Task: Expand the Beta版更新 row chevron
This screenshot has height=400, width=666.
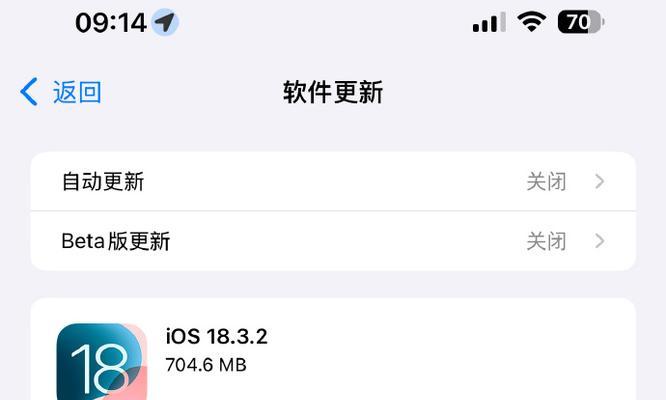Action: pyautogui.click(x=600, y=241)
